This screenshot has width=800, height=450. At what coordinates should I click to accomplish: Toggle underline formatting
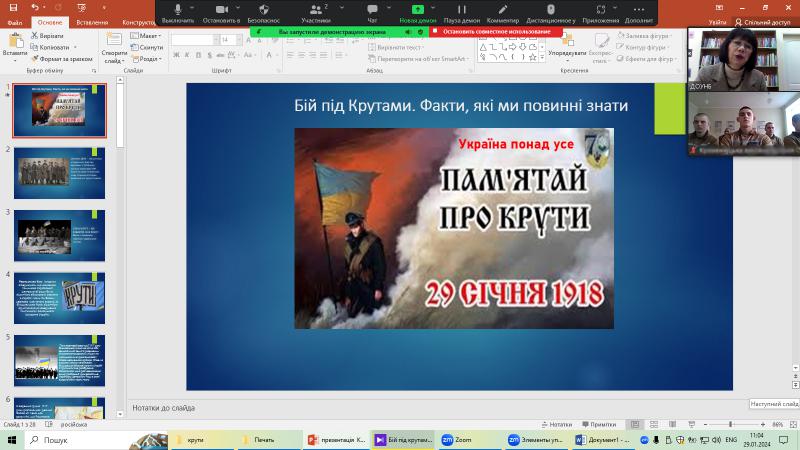(198, 55)
